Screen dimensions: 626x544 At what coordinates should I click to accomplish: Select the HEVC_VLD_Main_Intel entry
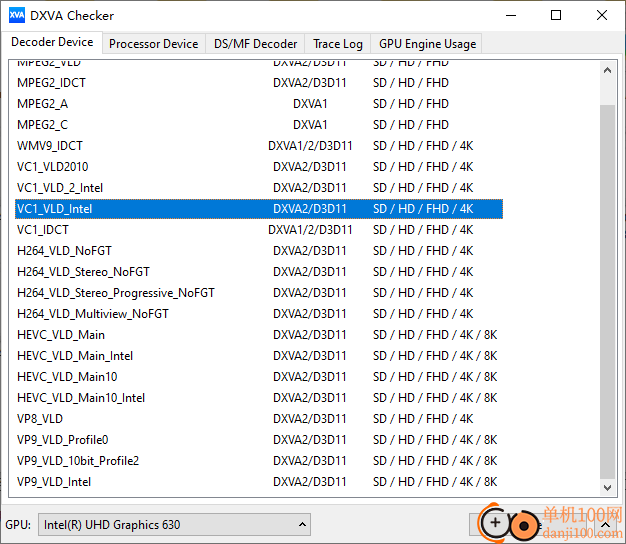pyautogui.click(x=259, y=356)
